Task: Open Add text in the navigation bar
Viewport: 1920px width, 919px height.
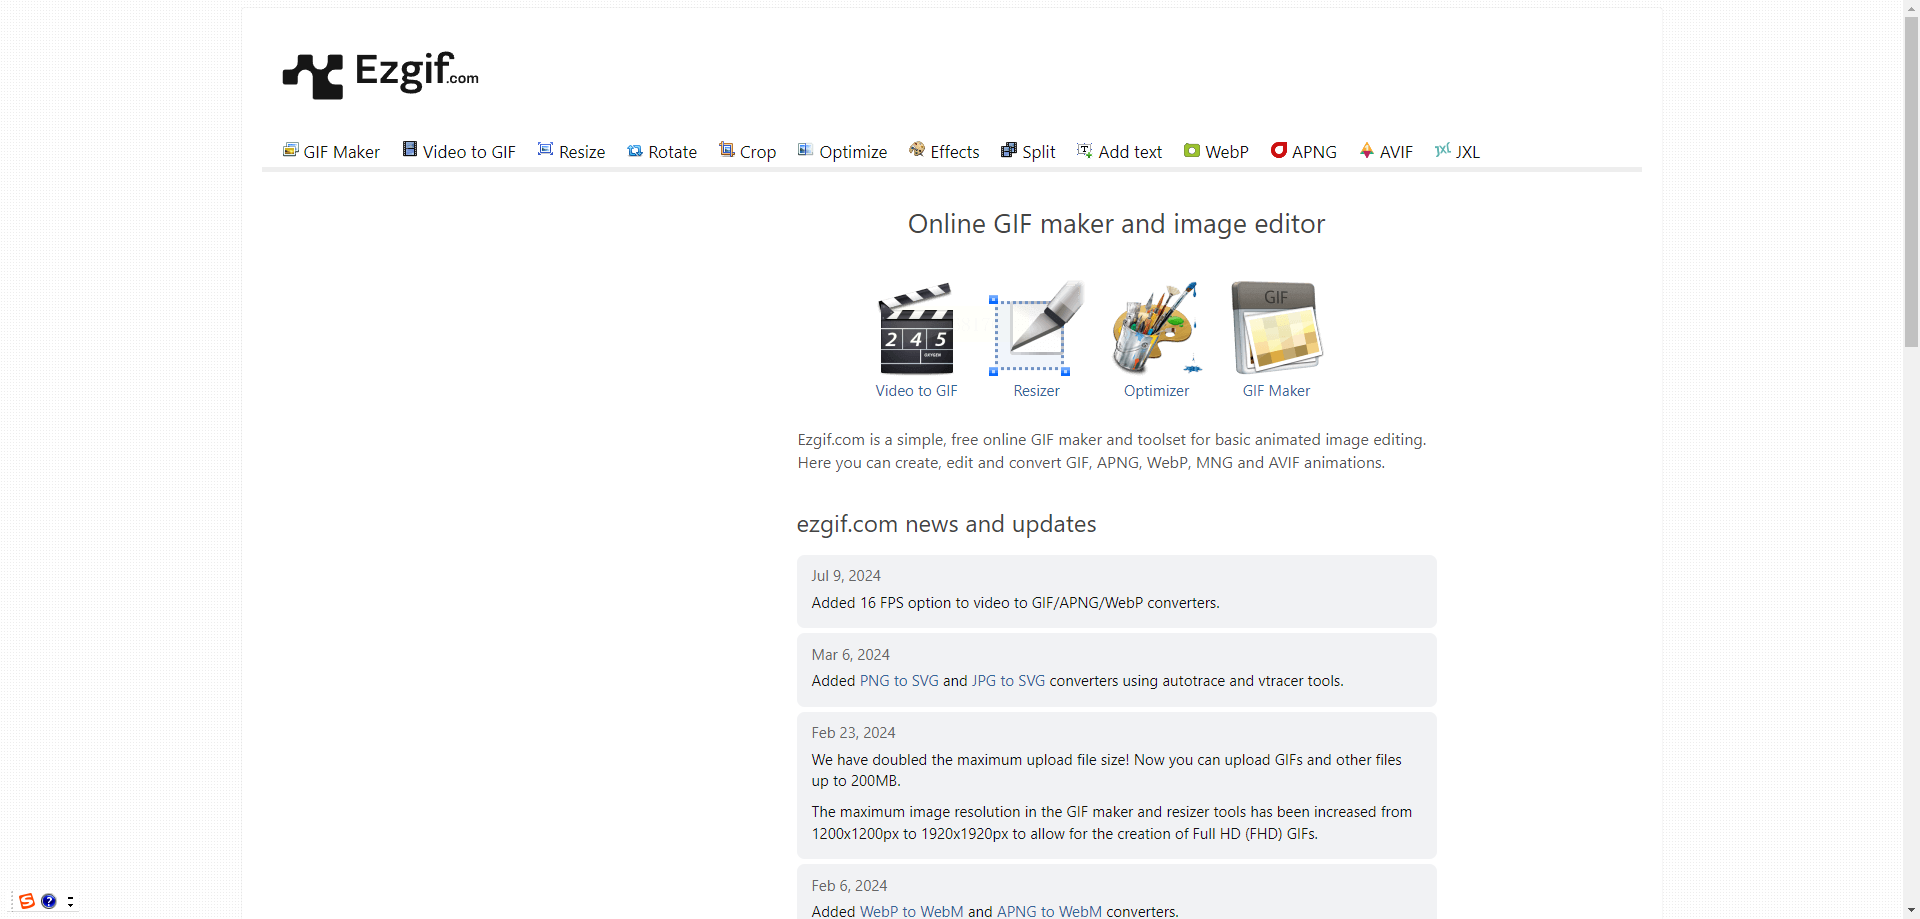Action: 1119,151
